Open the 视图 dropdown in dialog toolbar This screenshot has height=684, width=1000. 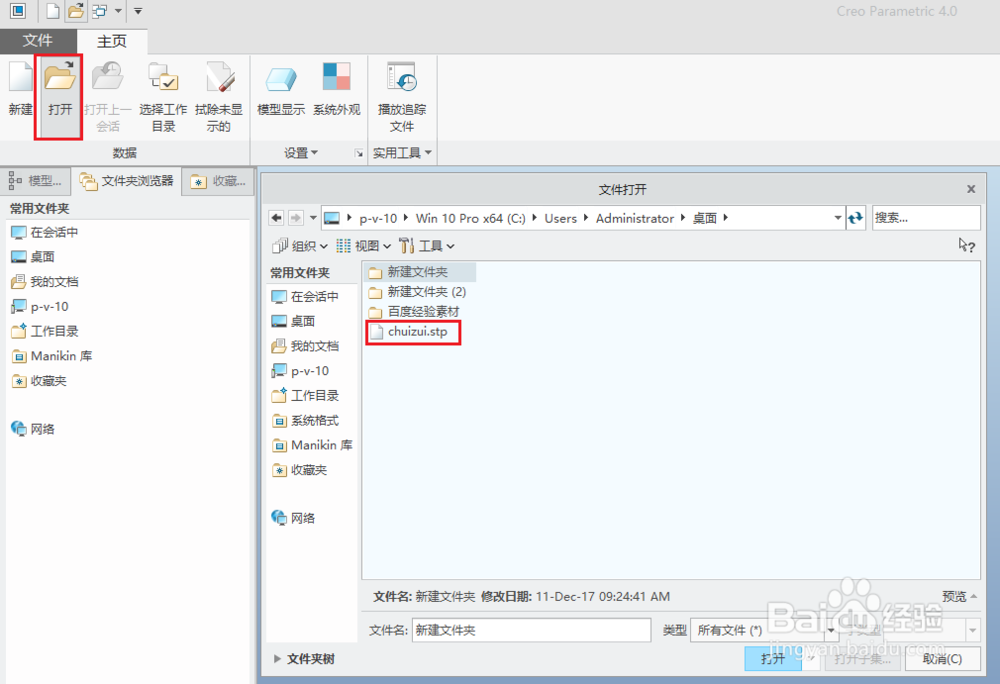point(364,246)
